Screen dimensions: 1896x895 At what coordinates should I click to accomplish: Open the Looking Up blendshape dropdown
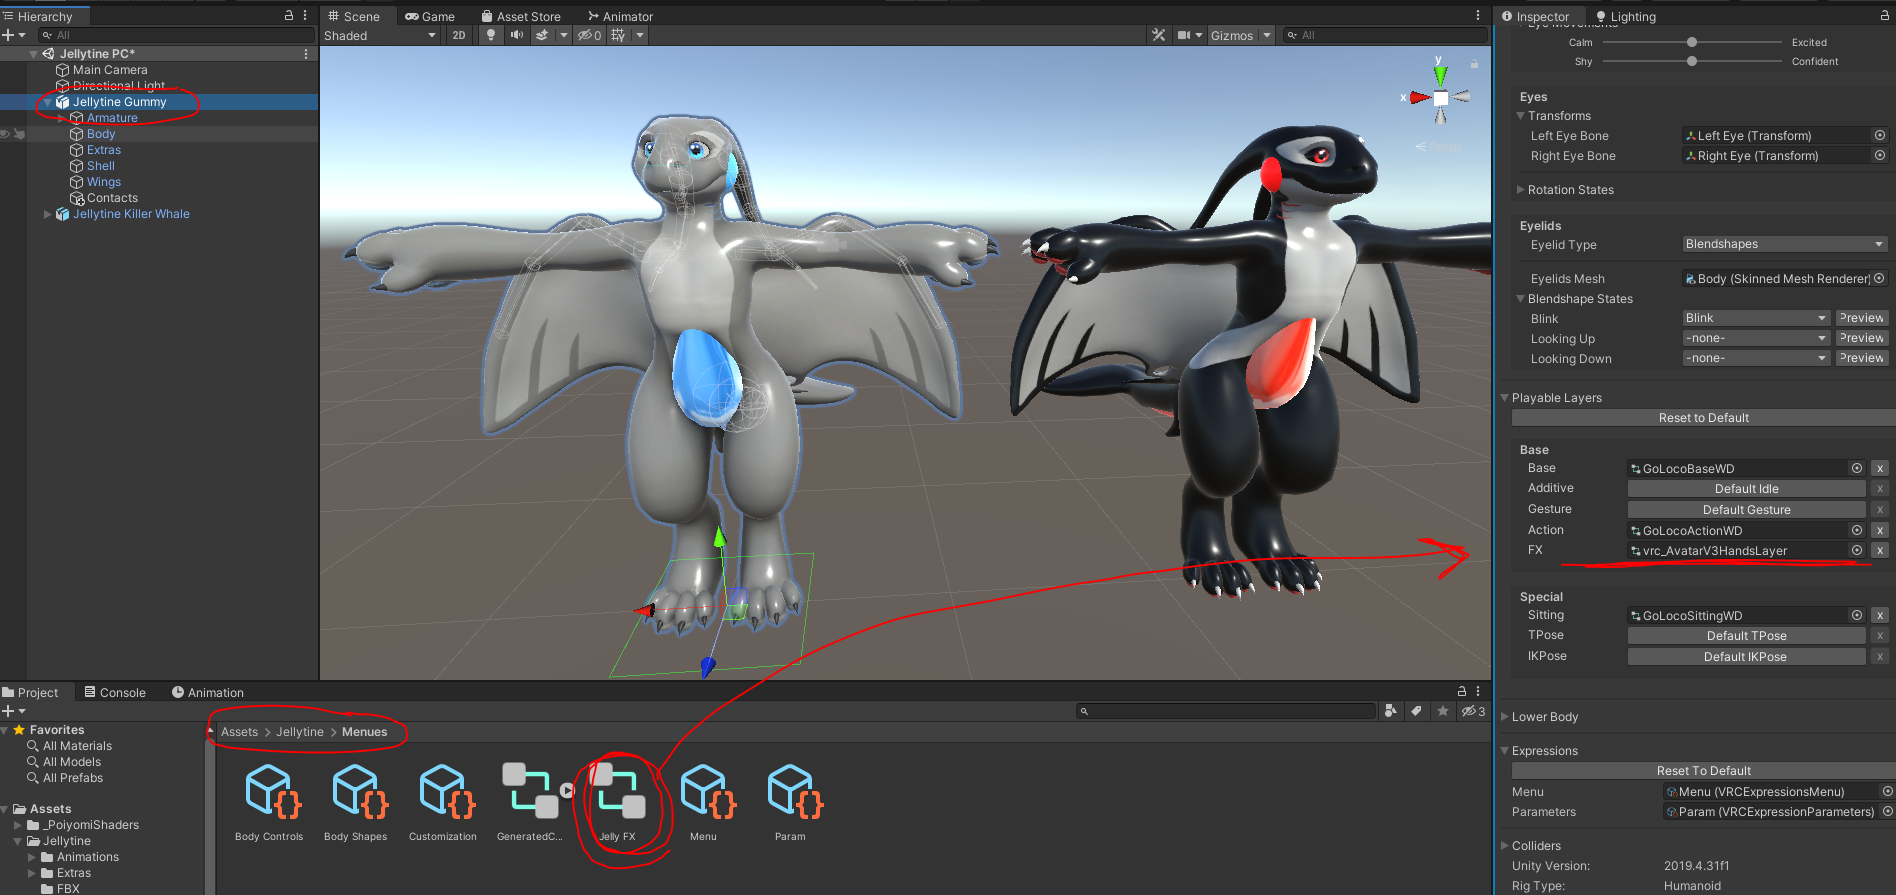[1757, 338]
